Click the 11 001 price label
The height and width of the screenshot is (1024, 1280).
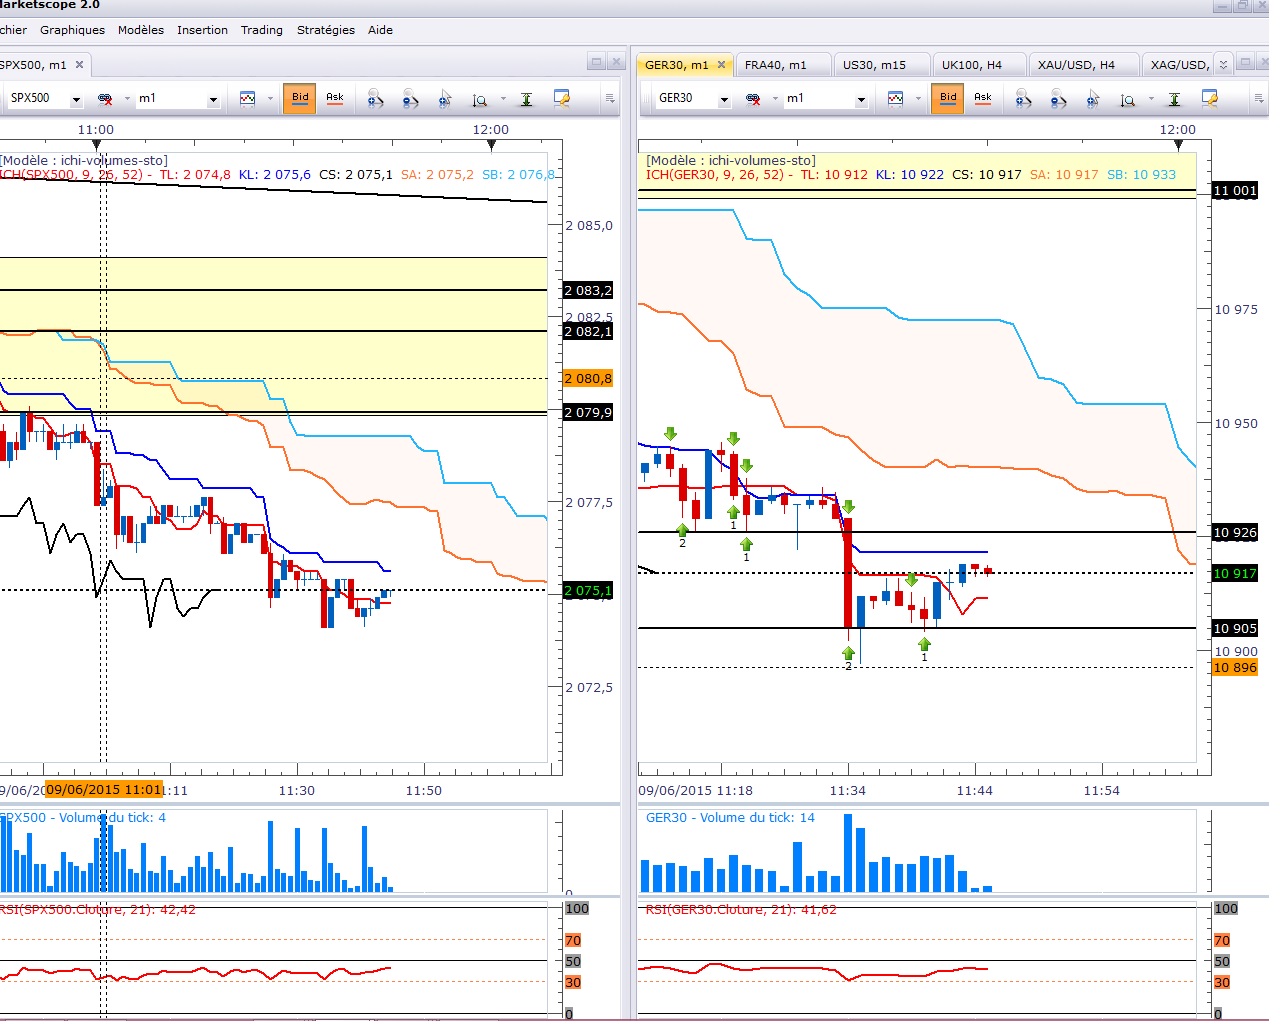pos(1235,191)
